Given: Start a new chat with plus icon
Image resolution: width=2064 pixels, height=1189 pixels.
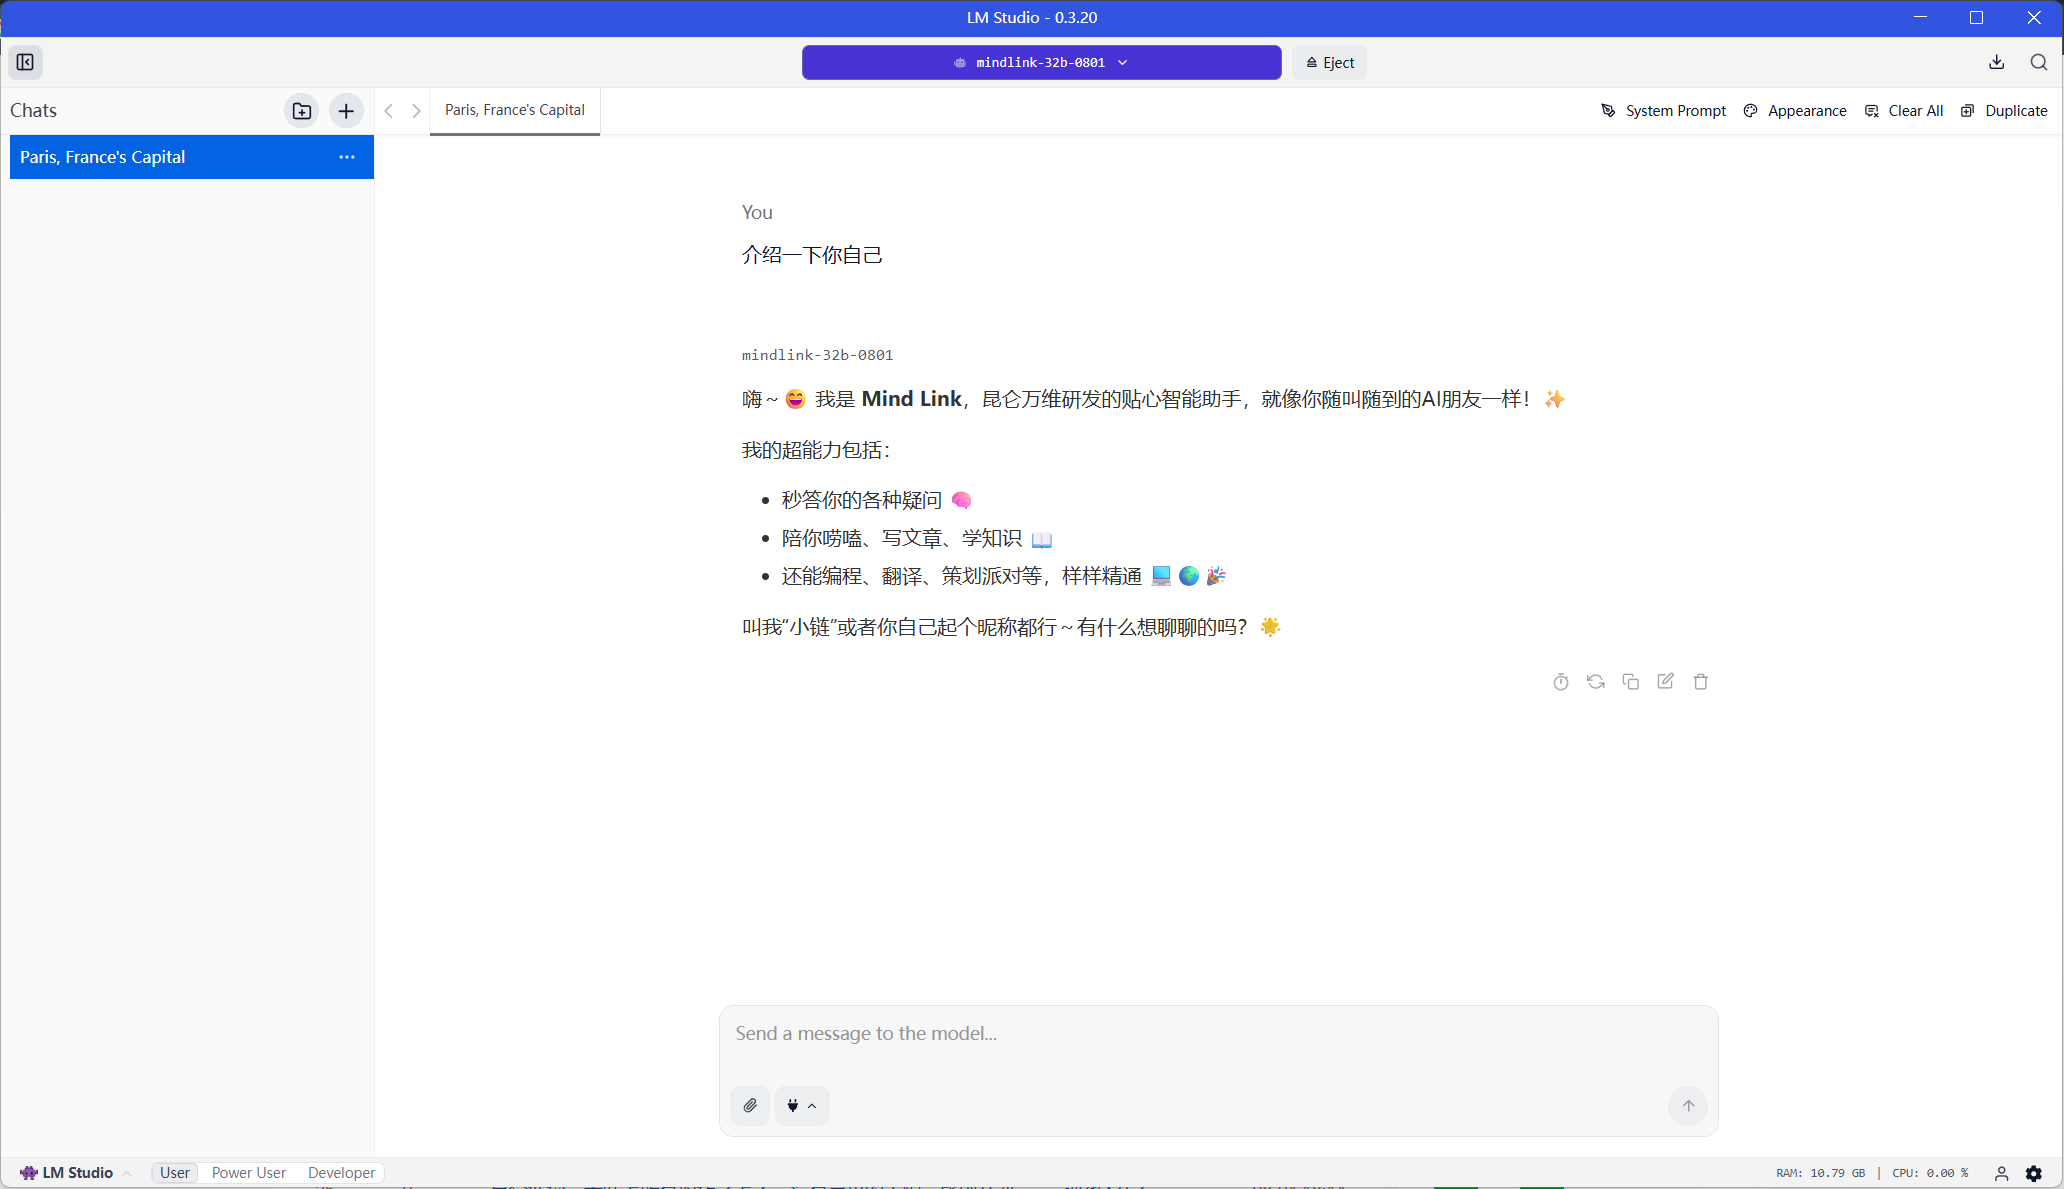Looking at the screenshot, I should (x=346, y=111).
